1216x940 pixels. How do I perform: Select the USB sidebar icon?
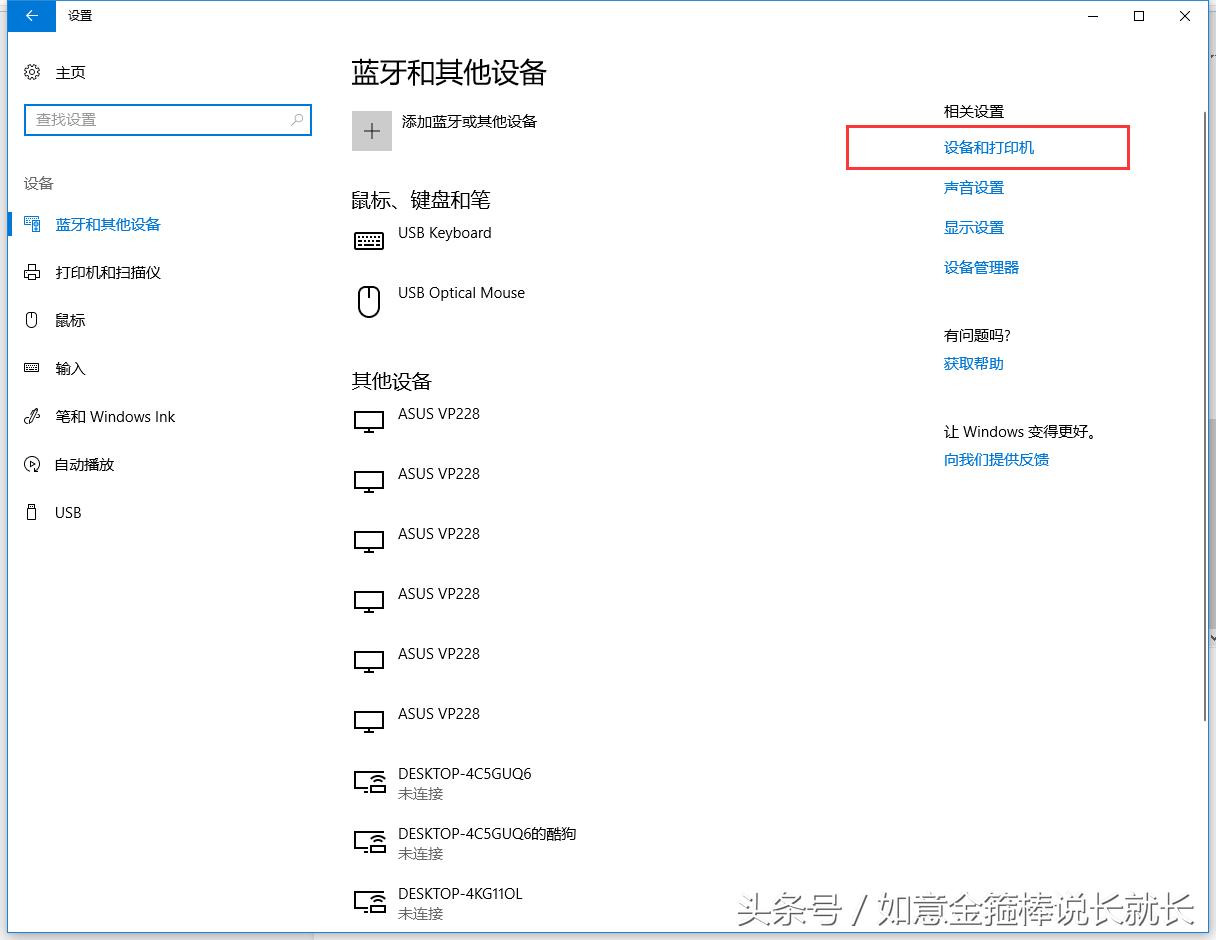31,512
